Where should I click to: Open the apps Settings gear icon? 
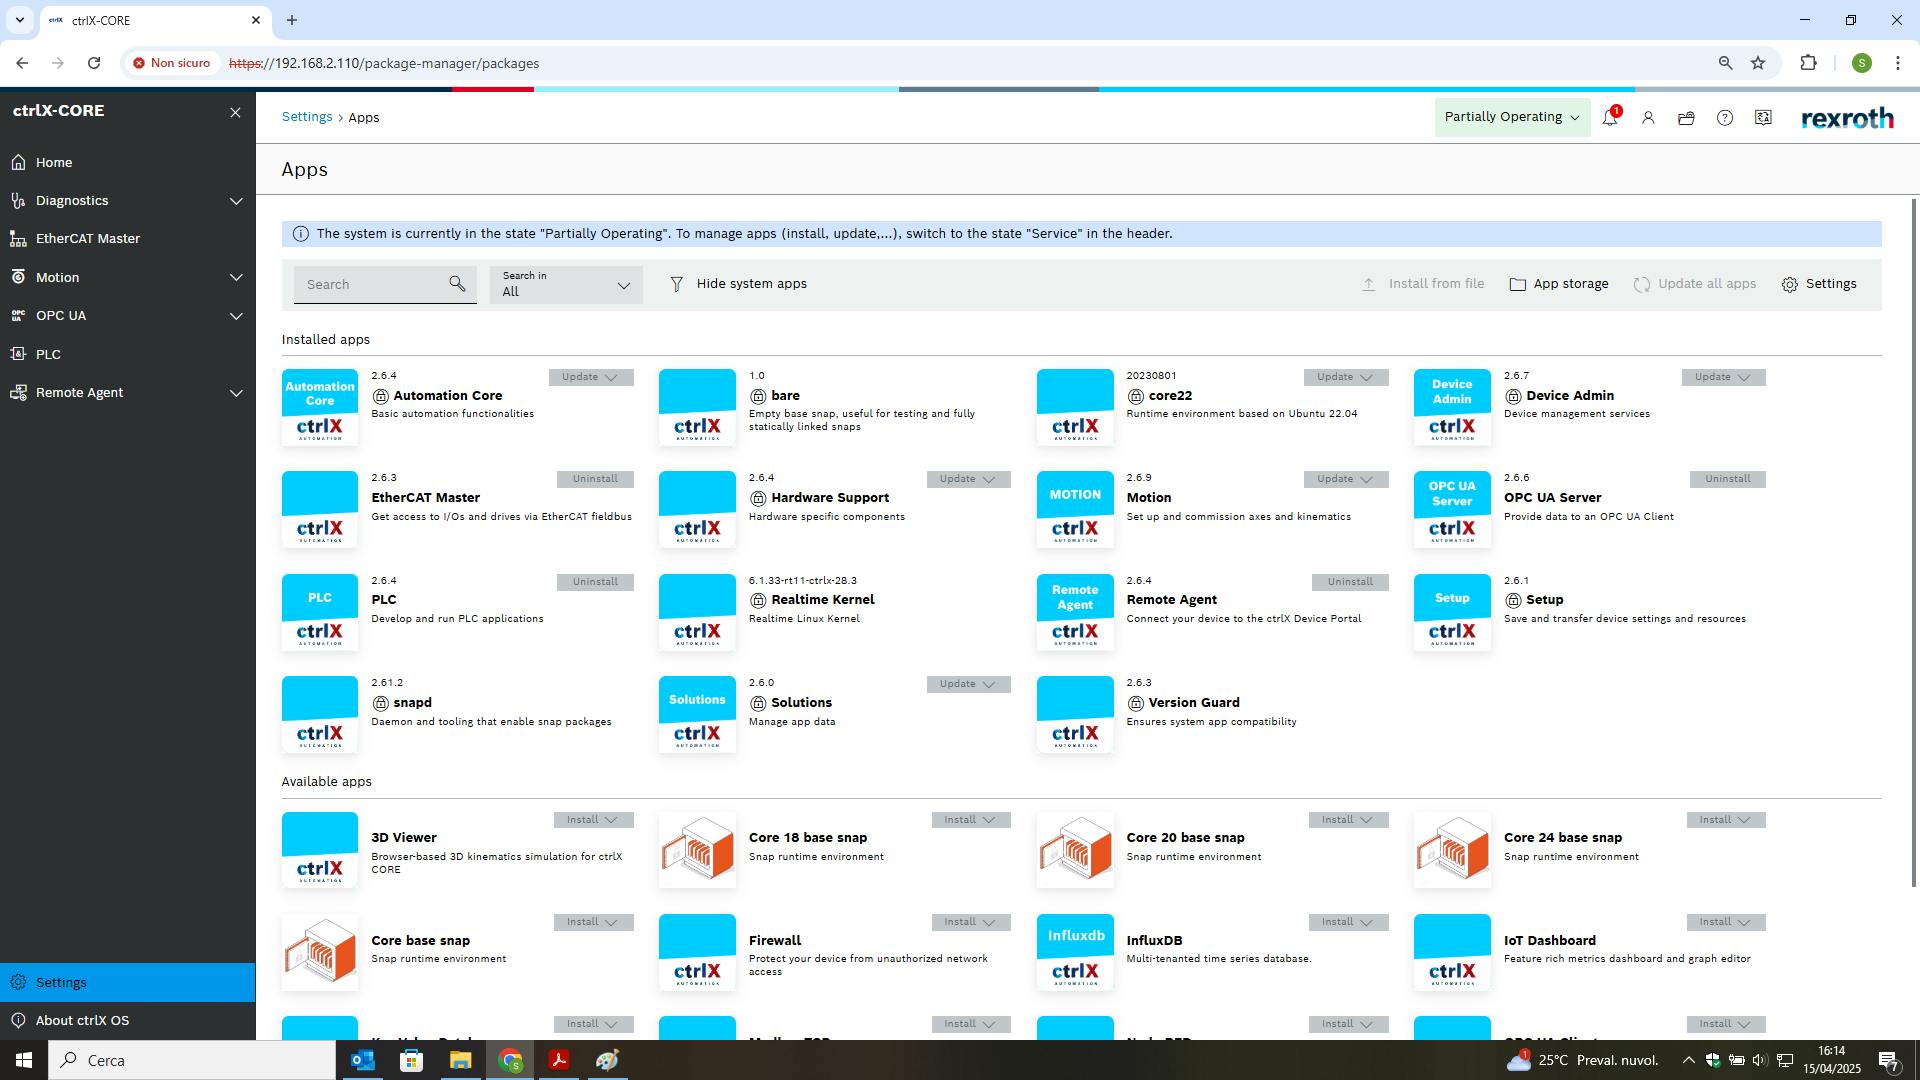tap(1789, 285)
